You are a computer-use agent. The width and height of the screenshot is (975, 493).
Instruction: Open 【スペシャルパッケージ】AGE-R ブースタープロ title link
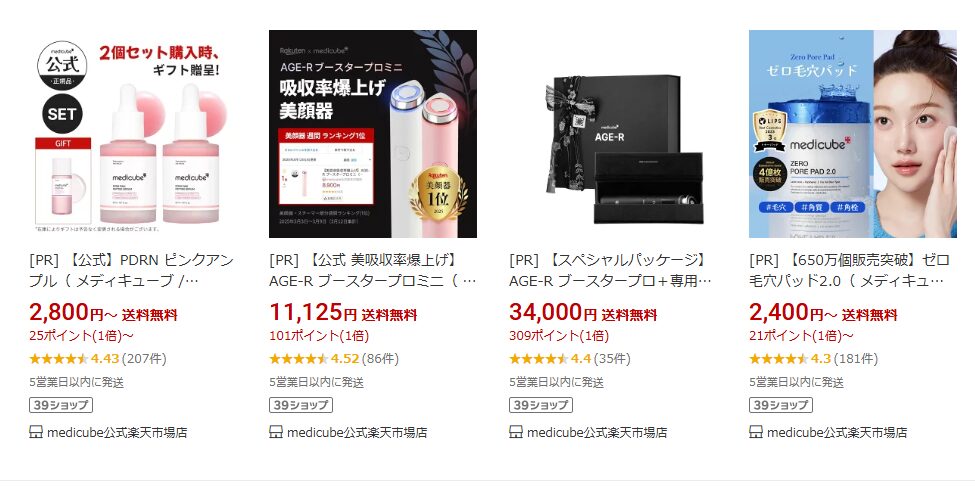click(x=611, y=270)
